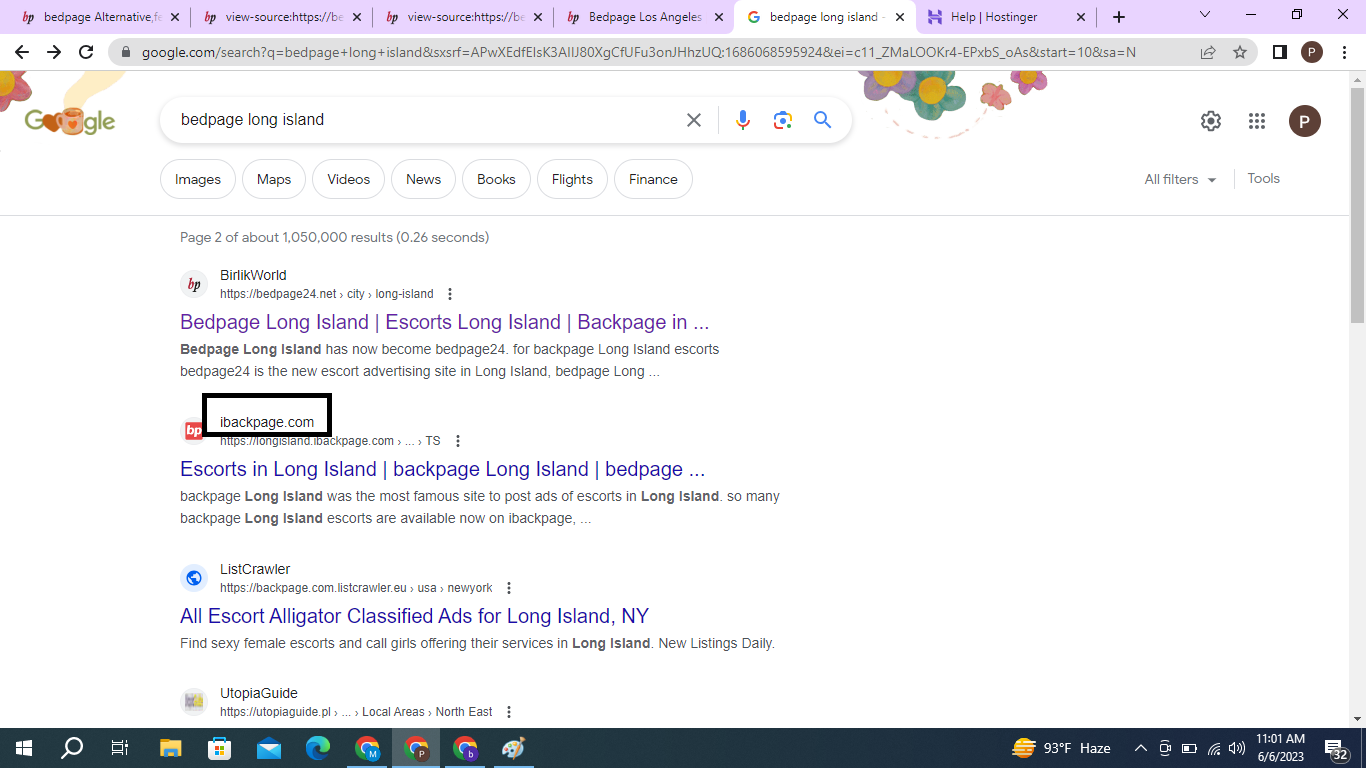The width and height of the screenshot is (1366, 768).
Task: Launch Microsoft Store from the taskbar
Action: pyautogui.click(x=219, y=748)
